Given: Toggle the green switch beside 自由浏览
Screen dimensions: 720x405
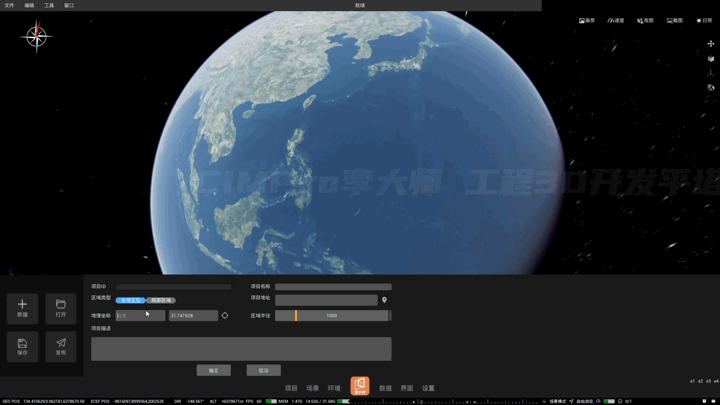Looking at the screenshot, I should tap(609, 401).
